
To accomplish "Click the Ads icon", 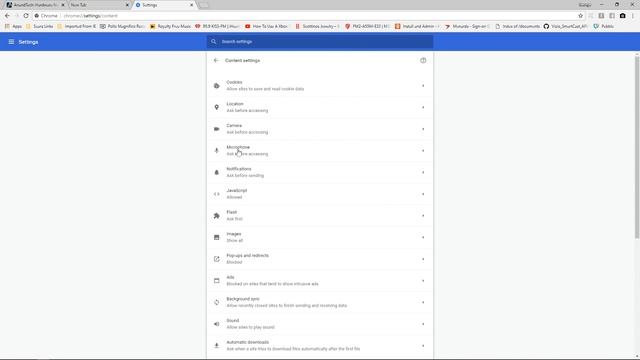I will click(216, 280).
